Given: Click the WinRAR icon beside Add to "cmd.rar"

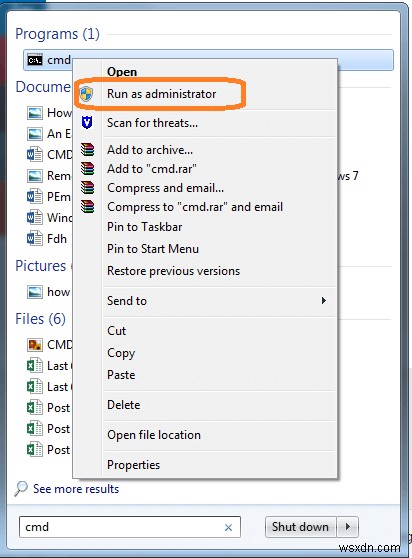Looking at the screenshot, I should tap(88, 168).
